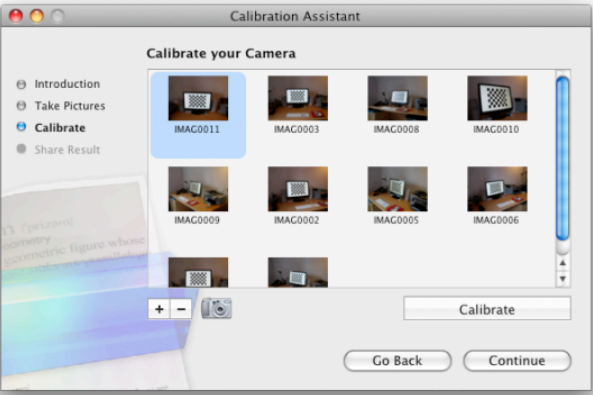This screenshot has height=395, width=593.
Task: Select thumbnail IMAG0005
Action: [397, 189]
